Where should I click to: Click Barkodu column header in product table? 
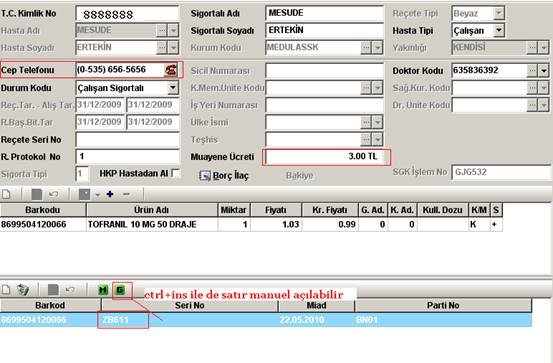pos(43,210)
